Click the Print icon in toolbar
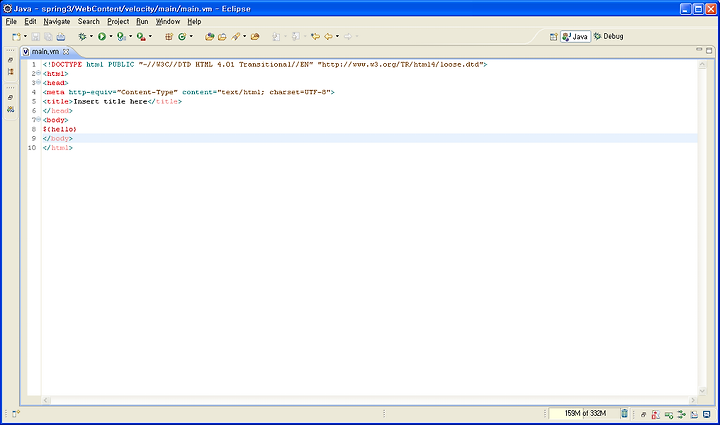Screen dimensions: 720x425 [61, 37]
